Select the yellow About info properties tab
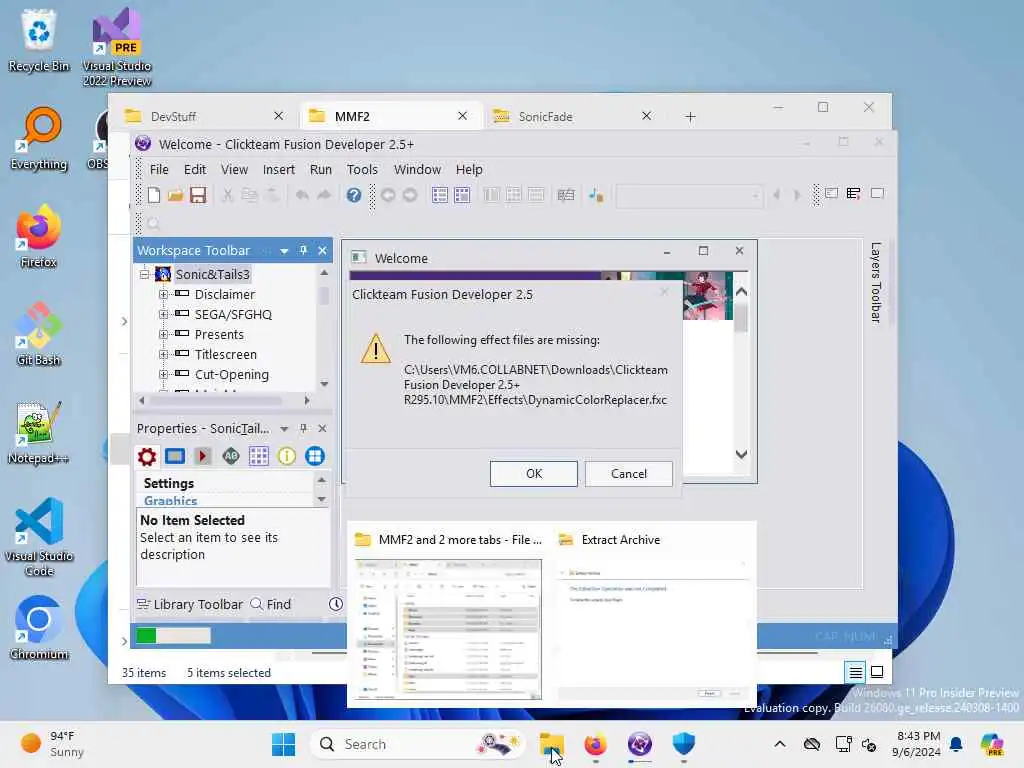Screen dimensions: 1024x768 coord(287,456)
